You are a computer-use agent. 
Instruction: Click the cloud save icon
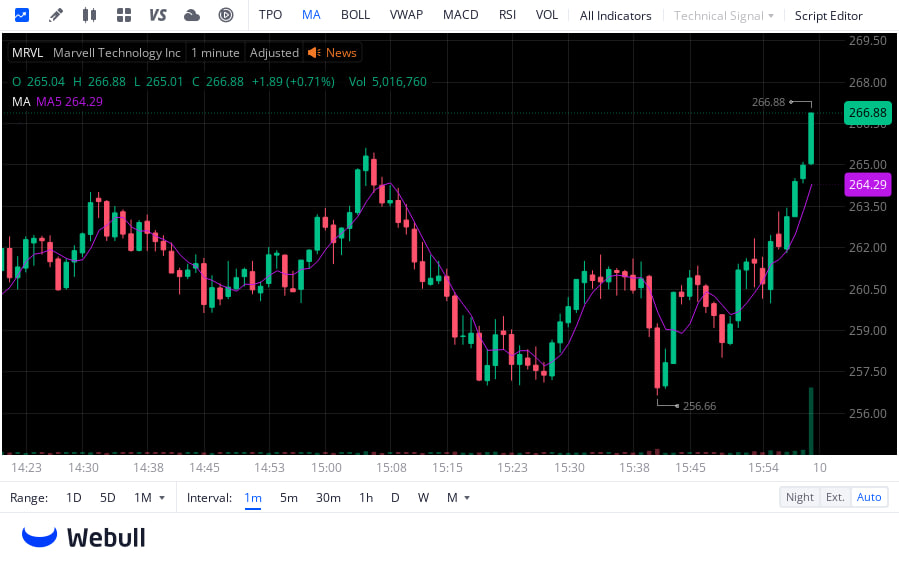(x=191, y=15)
